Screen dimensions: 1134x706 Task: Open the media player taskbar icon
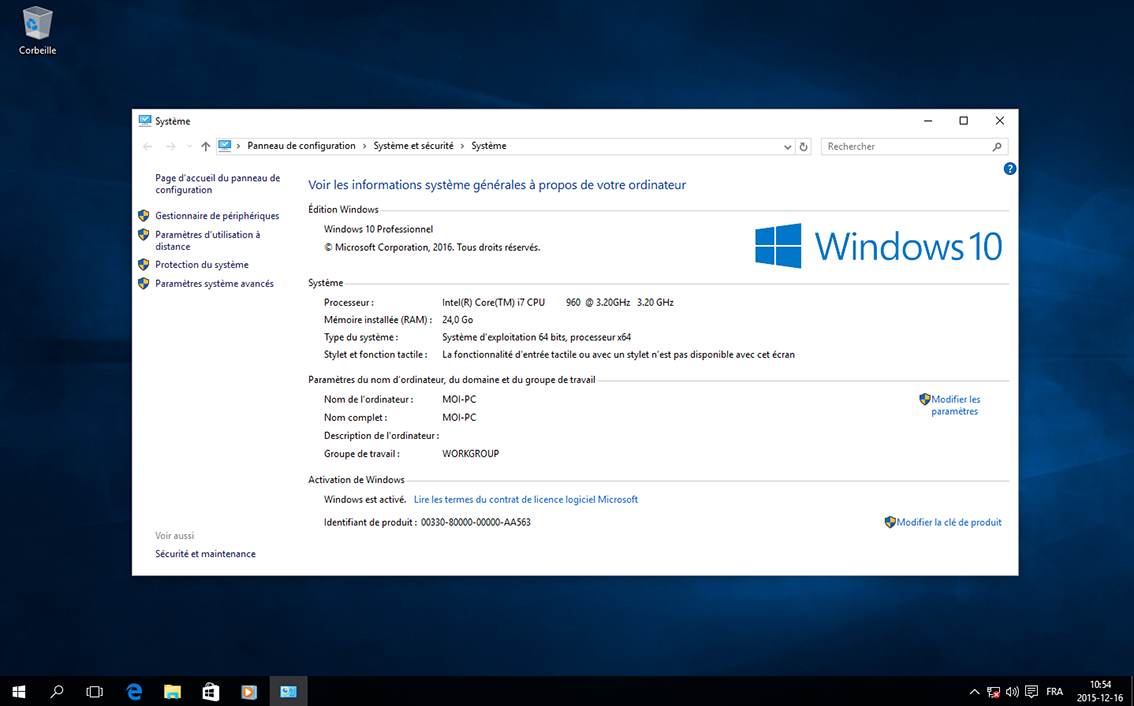coord(249,692)
